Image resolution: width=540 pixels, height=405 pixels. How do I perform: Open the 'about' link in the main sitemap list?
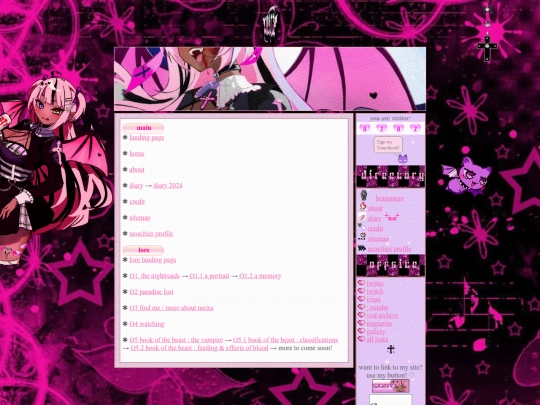tap(137, 170)
